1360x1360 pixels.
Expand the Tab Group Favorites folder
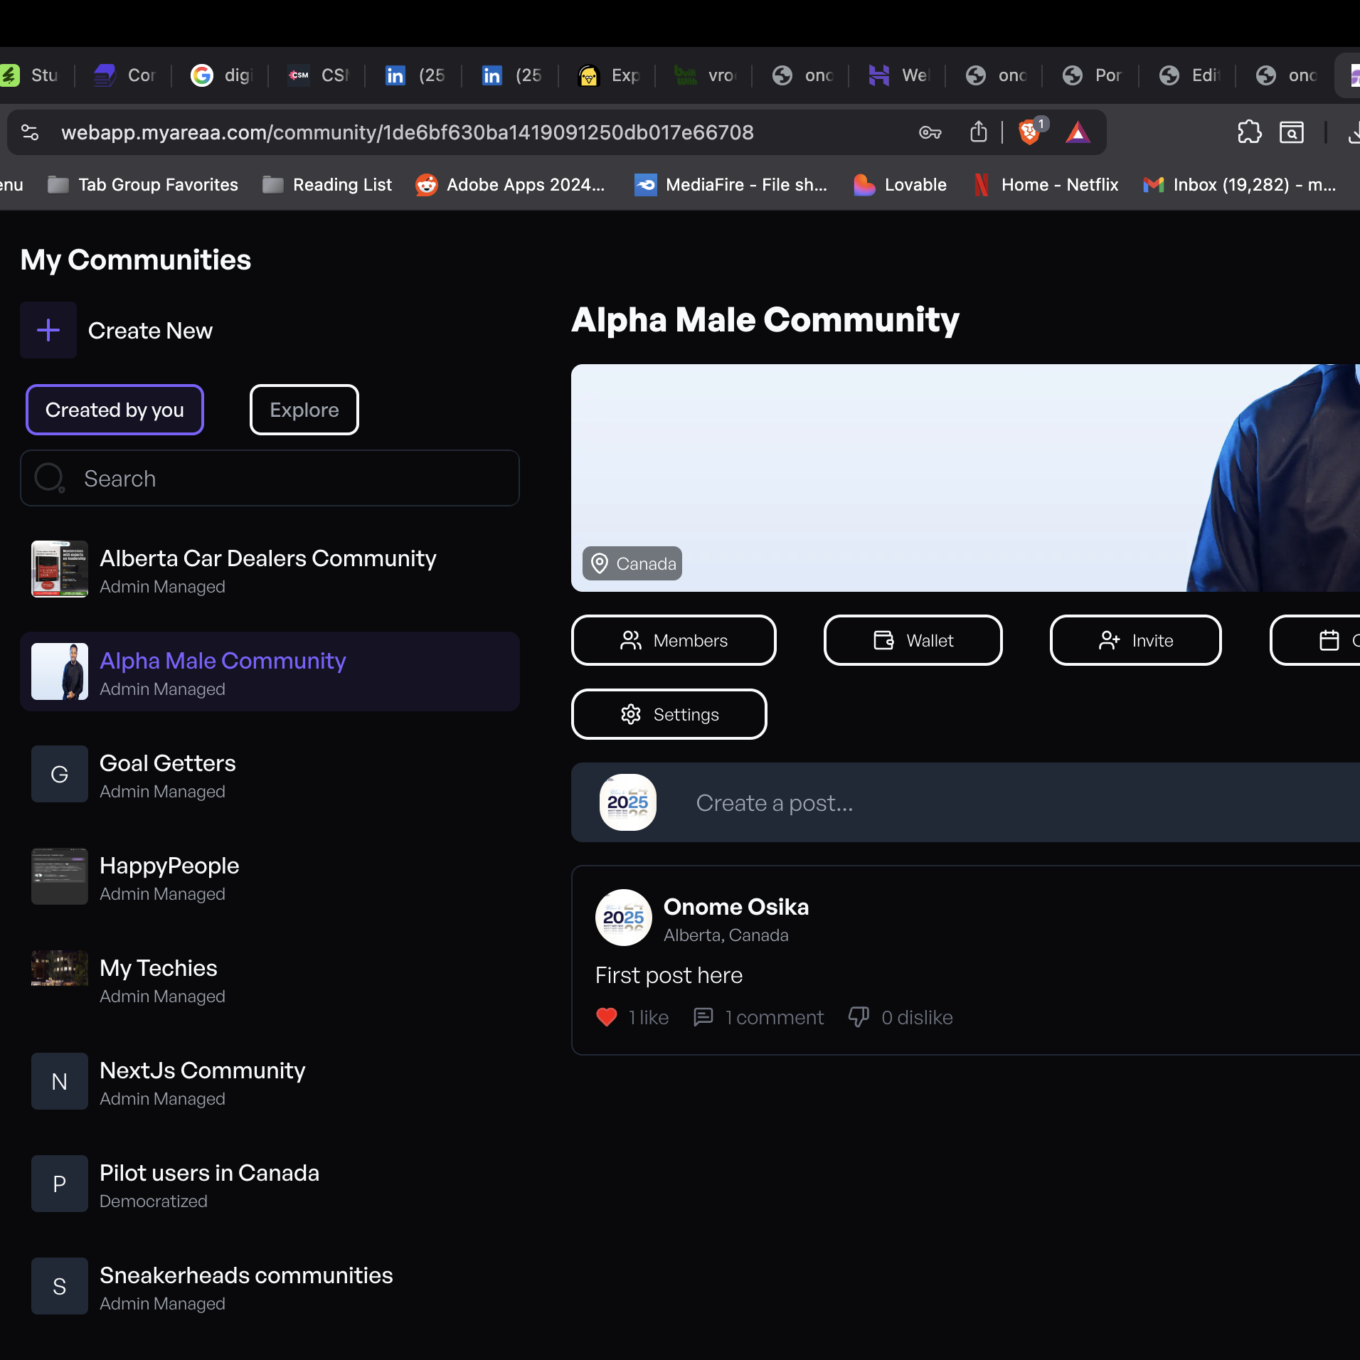click(142, 184)
